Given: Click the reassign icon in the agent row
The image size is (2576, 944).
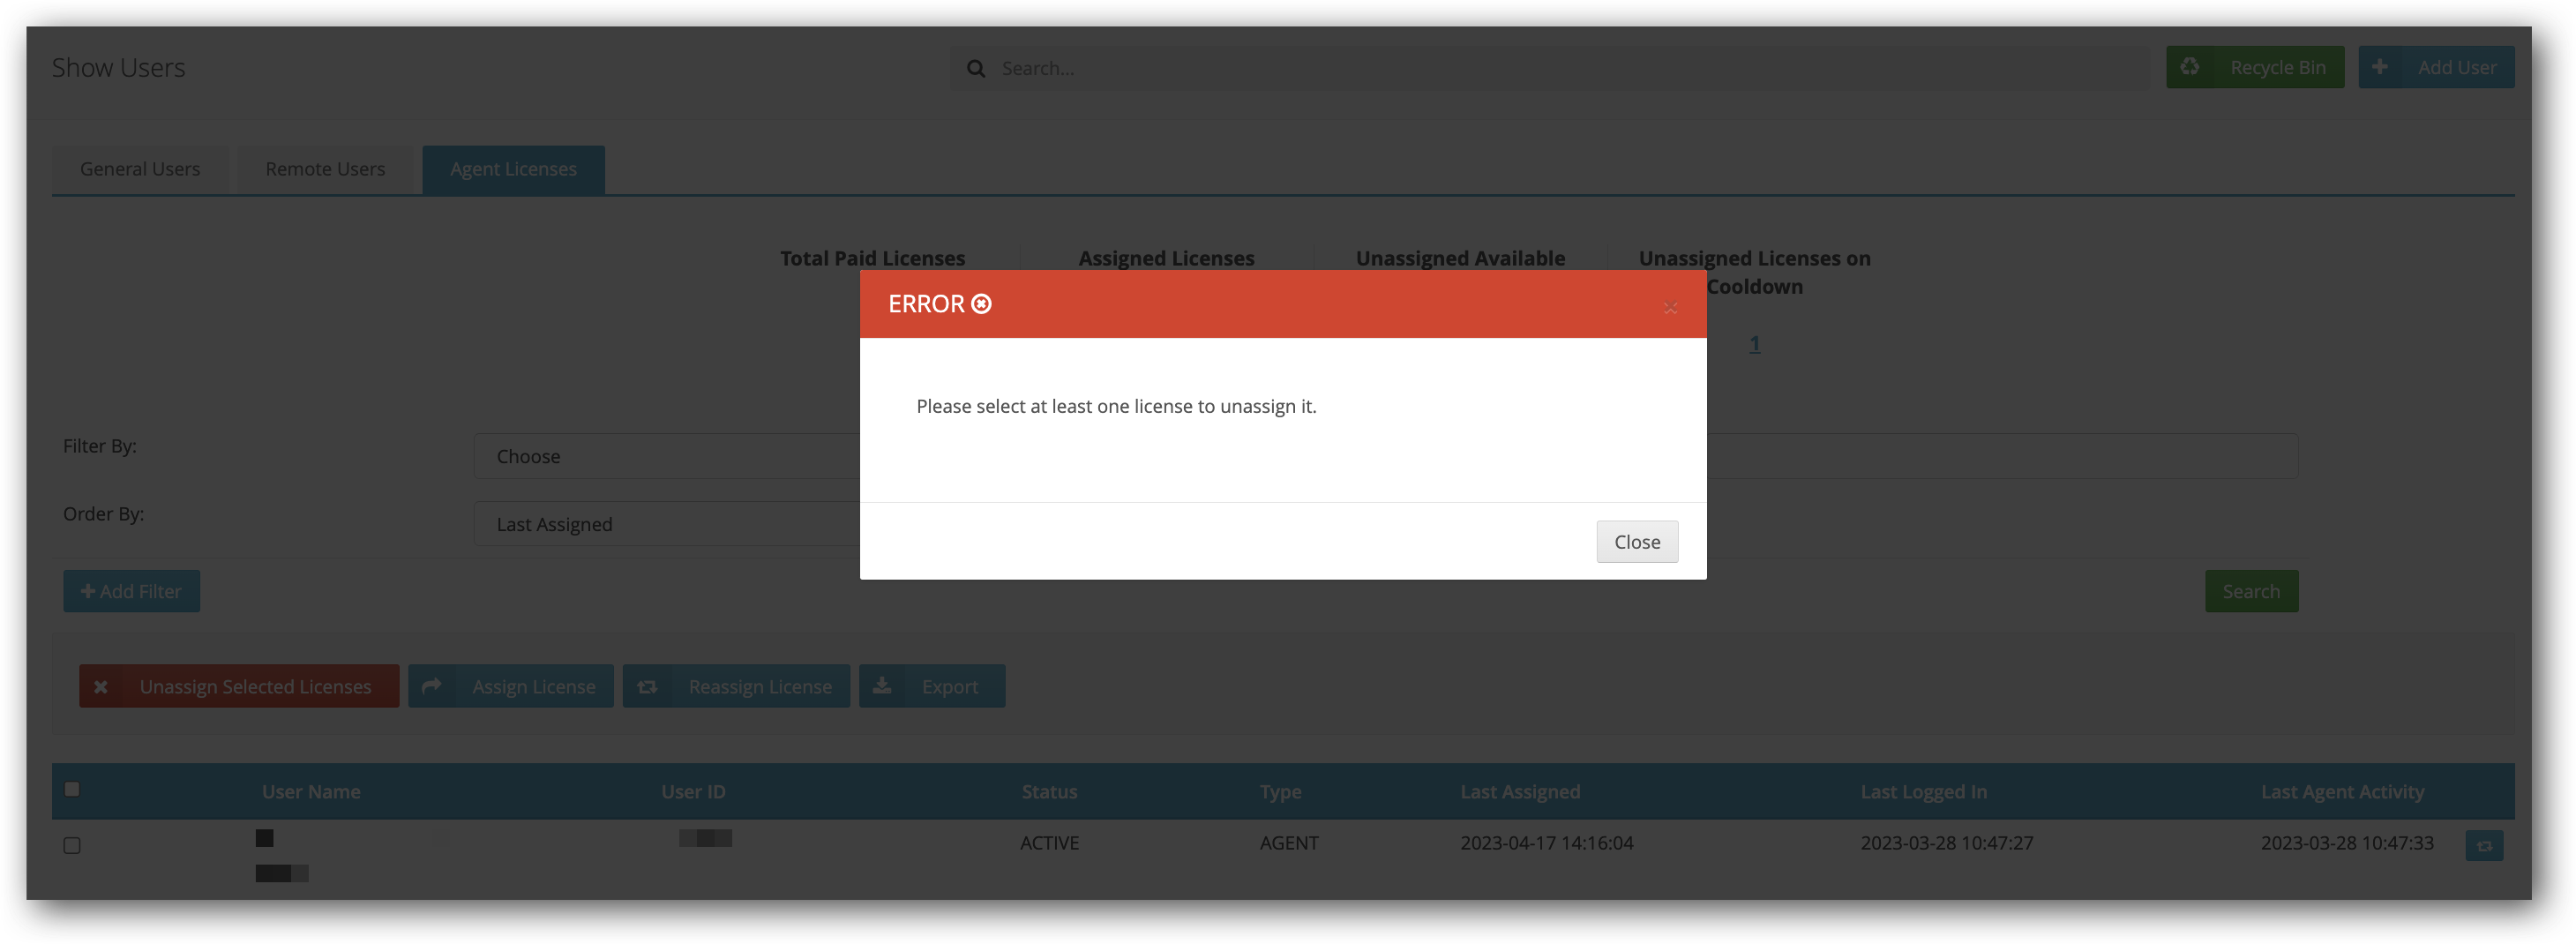Looking at the screenshot, I should click(2484, 845).
